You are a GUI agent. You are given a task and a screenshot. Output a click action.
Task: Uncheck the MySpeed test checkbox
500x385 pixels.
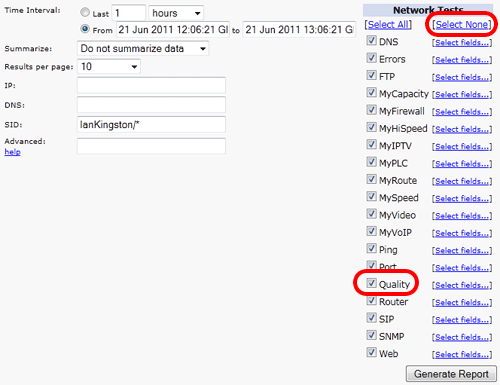click(x=371, y=197)
